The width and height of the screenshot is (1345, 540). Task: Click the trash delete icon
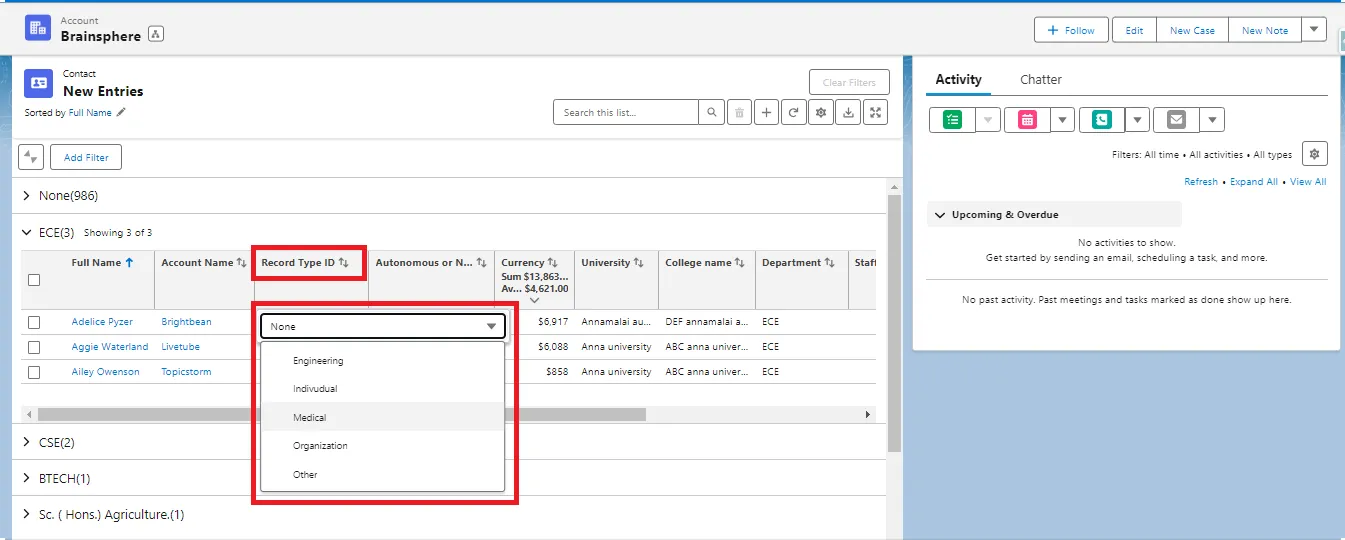click(739, 113)
